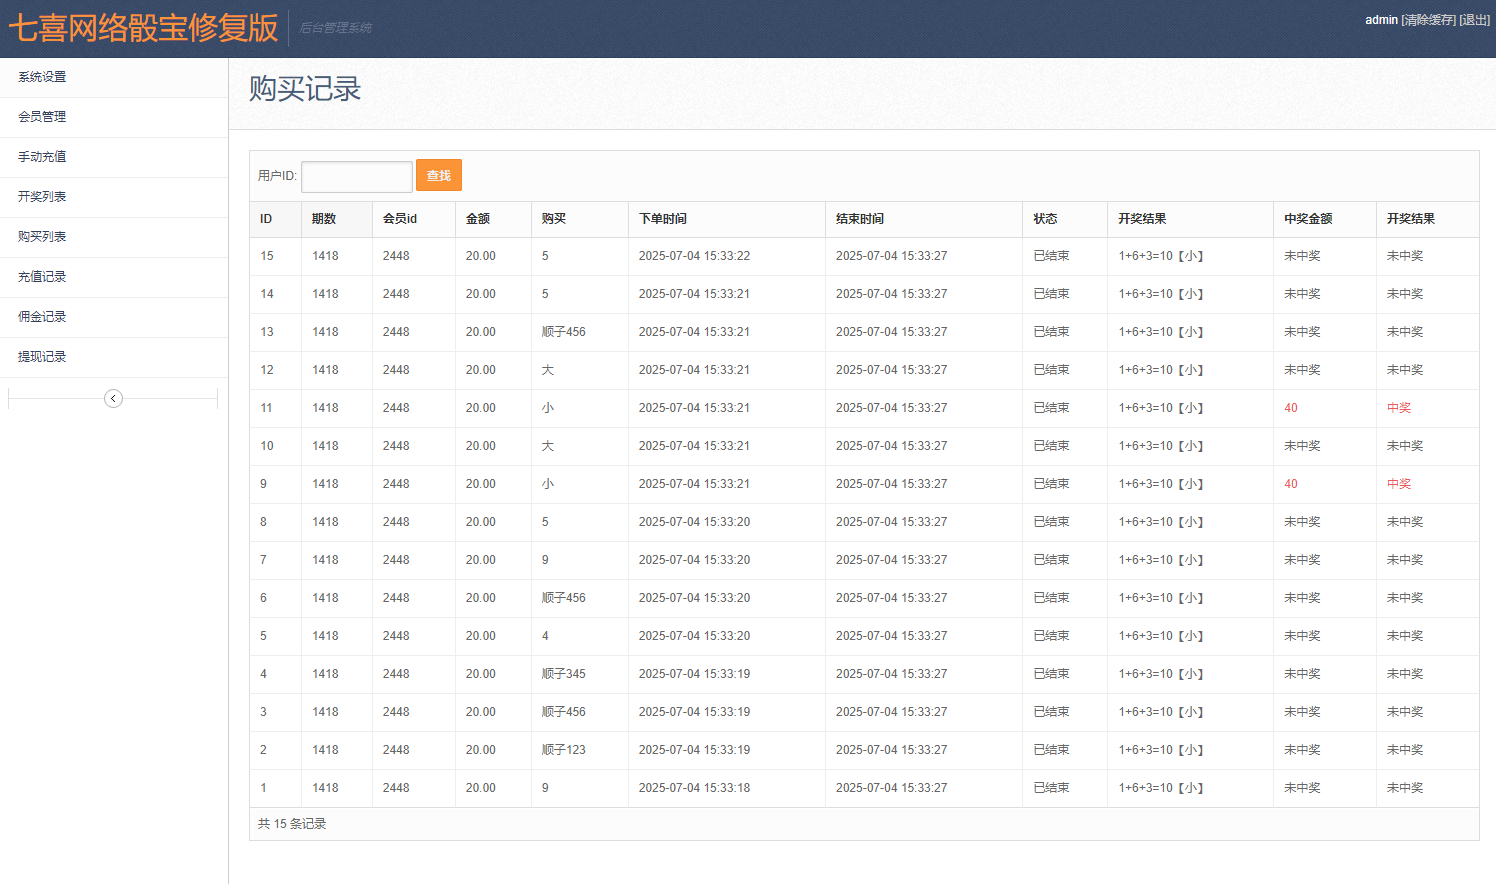Open 充值记录 in the sidebar
Viewport: 1496px width, 884px height.
42,277
